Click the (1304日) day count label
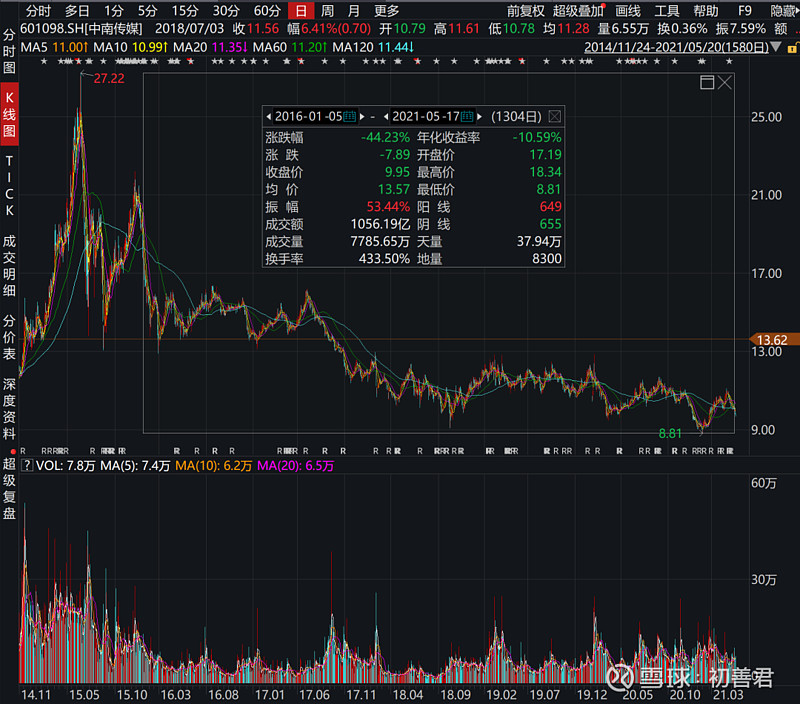 pyautogui.click(x=516, y=116)
